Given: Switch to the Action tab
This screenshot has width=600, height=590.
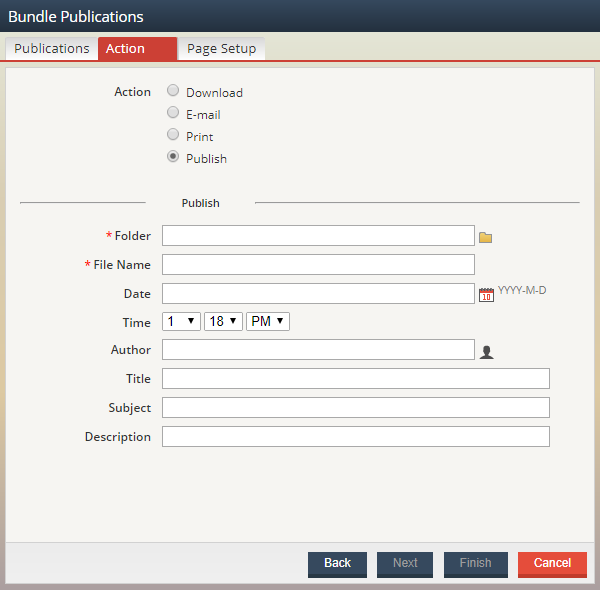Looking at the screenshot, I should tap(138, 49).
